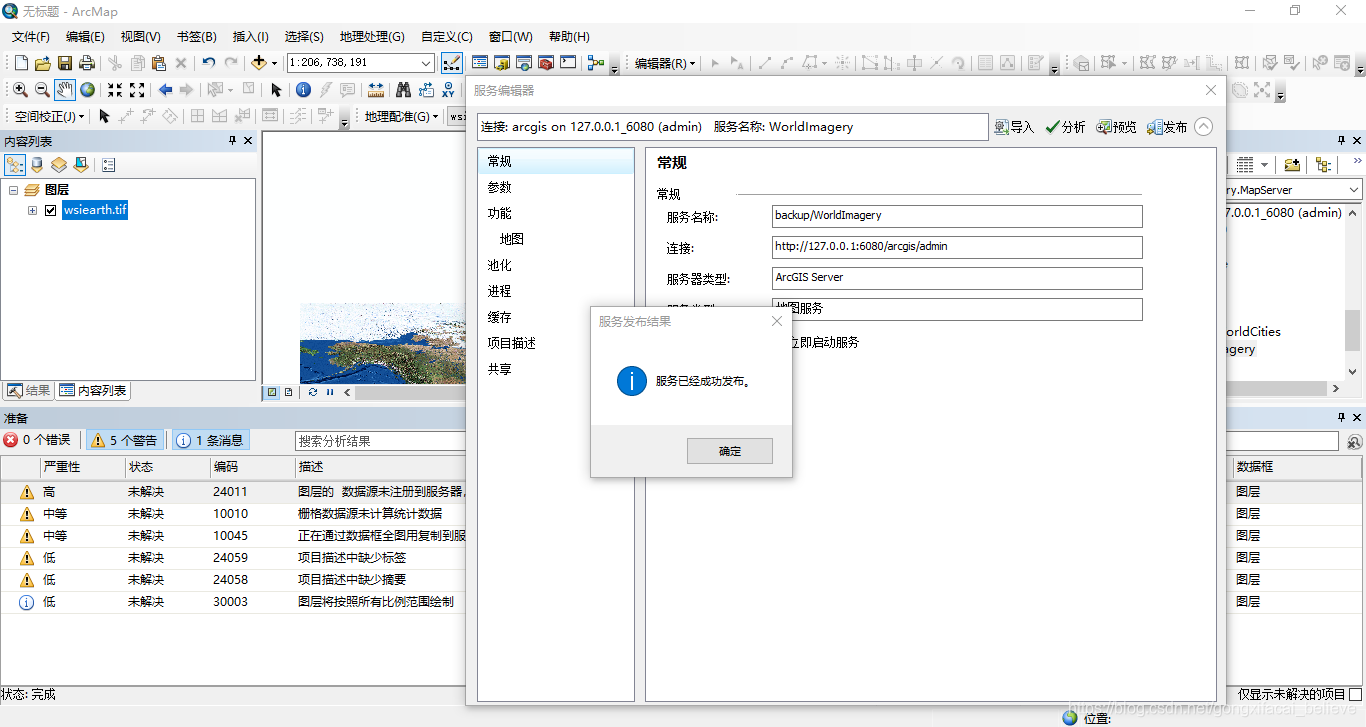Switch TOC to List By Visibility
Viewport: 1366px width, 727px height.
click(59, 164)
